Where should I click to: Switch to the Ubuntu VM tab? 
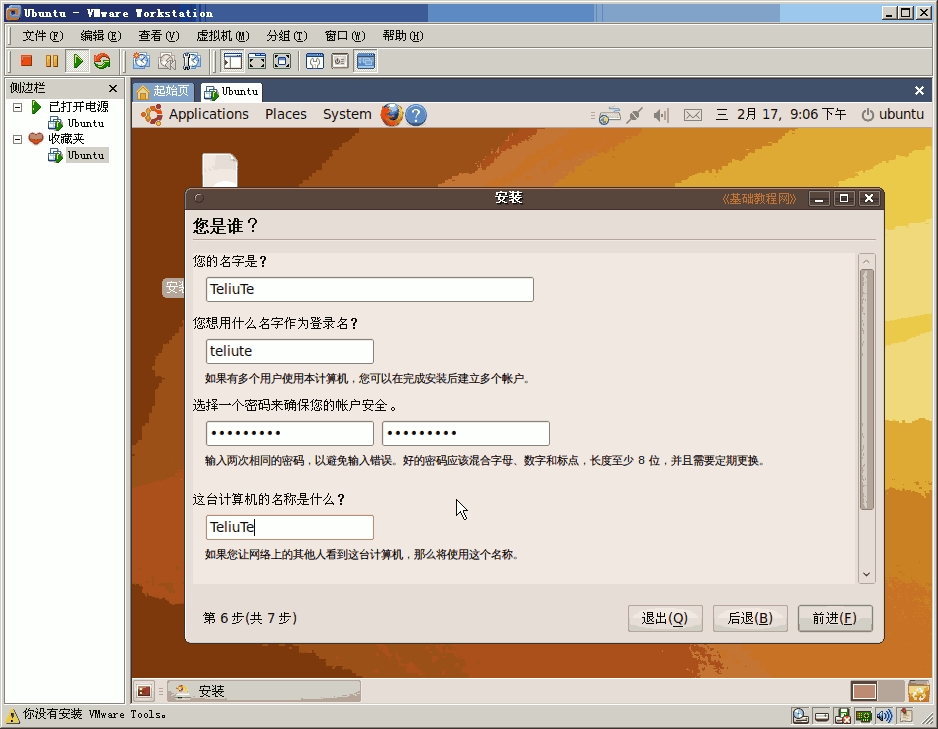(x=232, y=91)
